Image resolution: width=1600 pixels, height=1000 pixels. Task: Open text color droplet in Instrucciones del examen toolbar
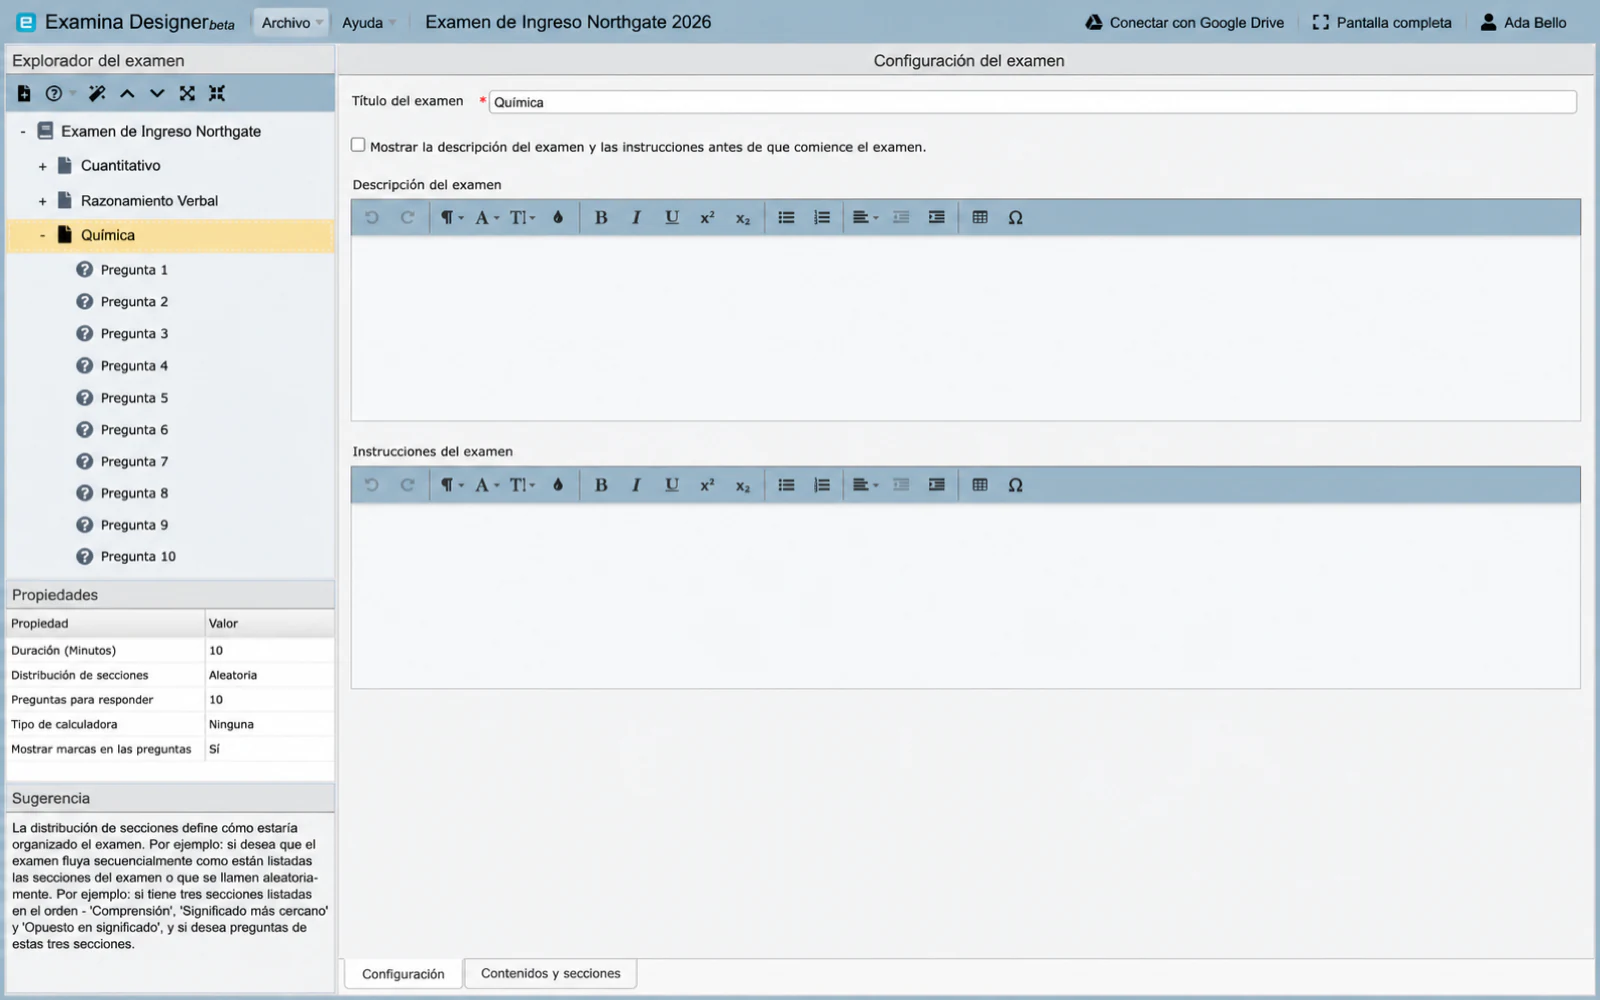pyautogui.click(x=558, y=485)
